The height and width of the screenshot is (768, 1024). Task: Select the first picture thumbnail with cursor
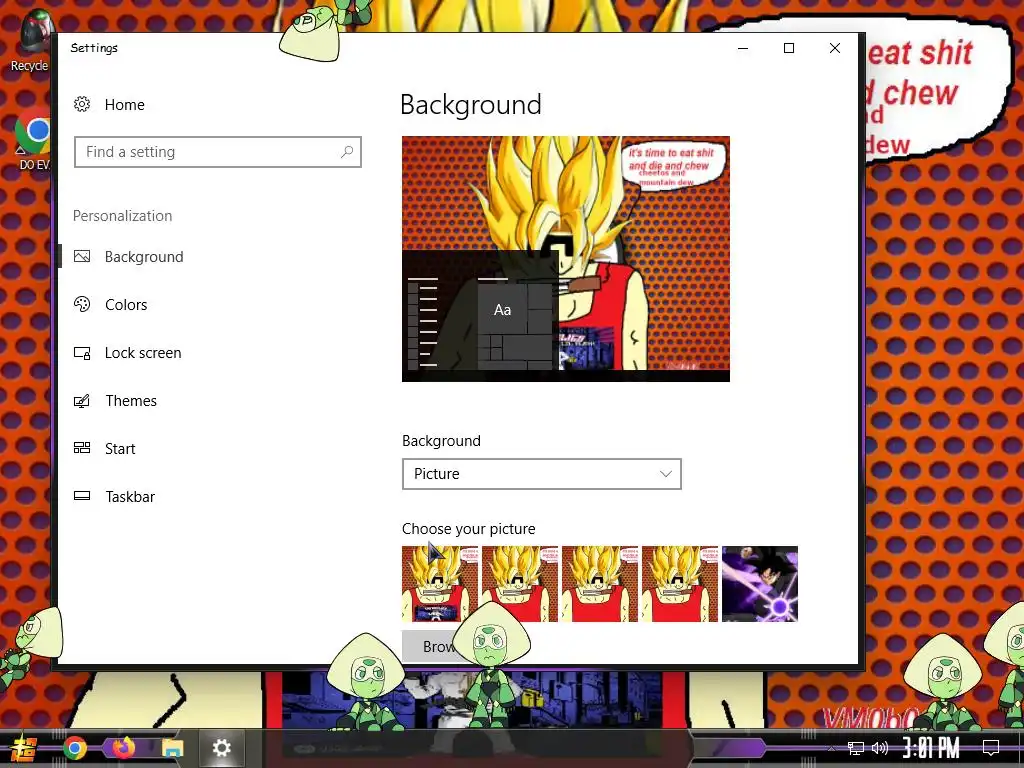tap(440, 584)
